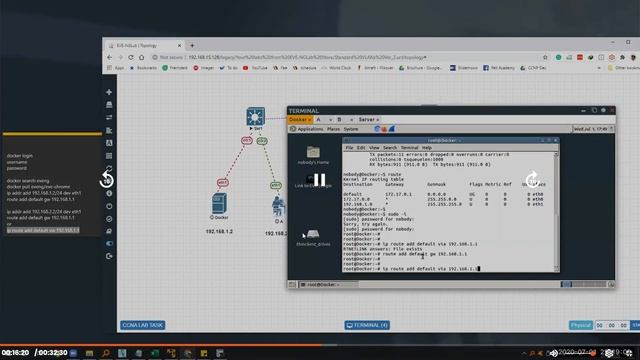Screen dimensions: 640x360
Task: Rewind video ten seconds with the overlay button
Action: click(x=107, y=180)
